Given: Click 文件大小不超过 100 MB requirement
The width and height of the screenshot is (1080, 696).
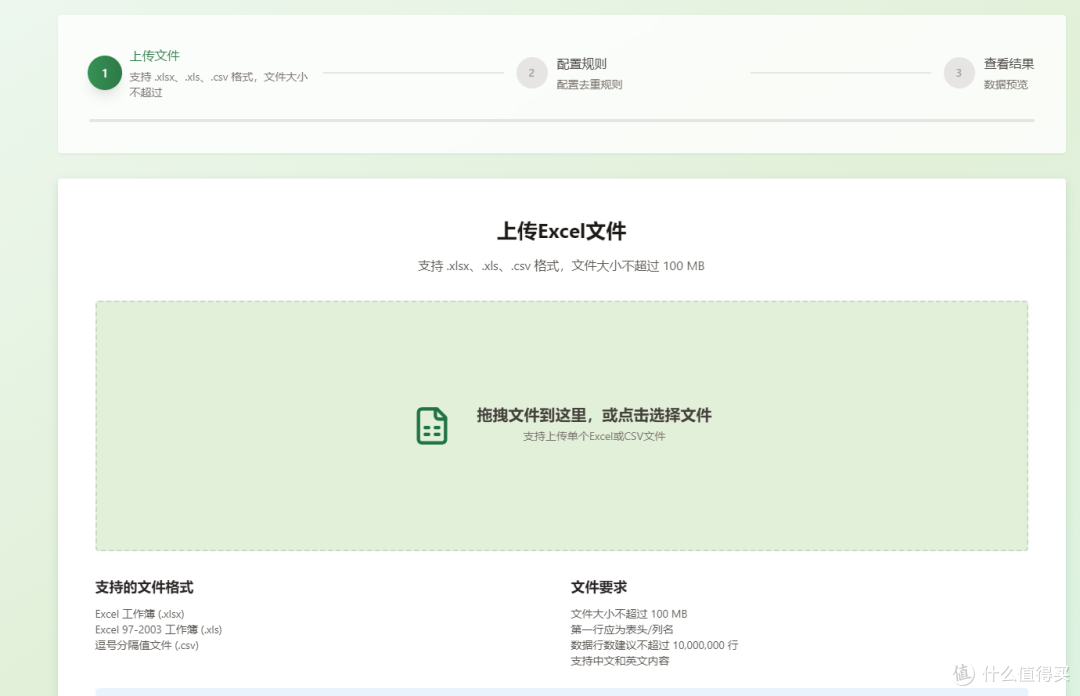Looking at the screenshot, I should point(629,614).
